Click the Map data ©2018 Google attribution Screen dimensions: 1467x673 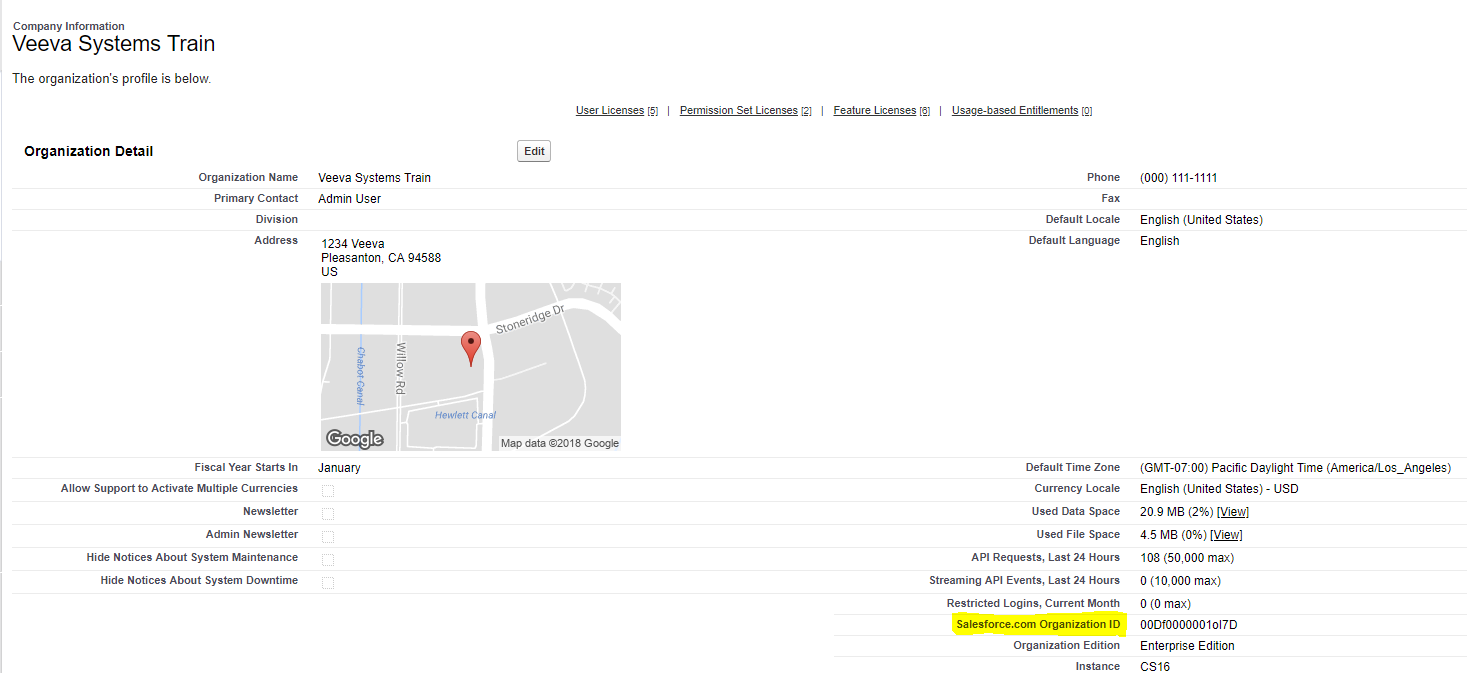tap(559, 443)
